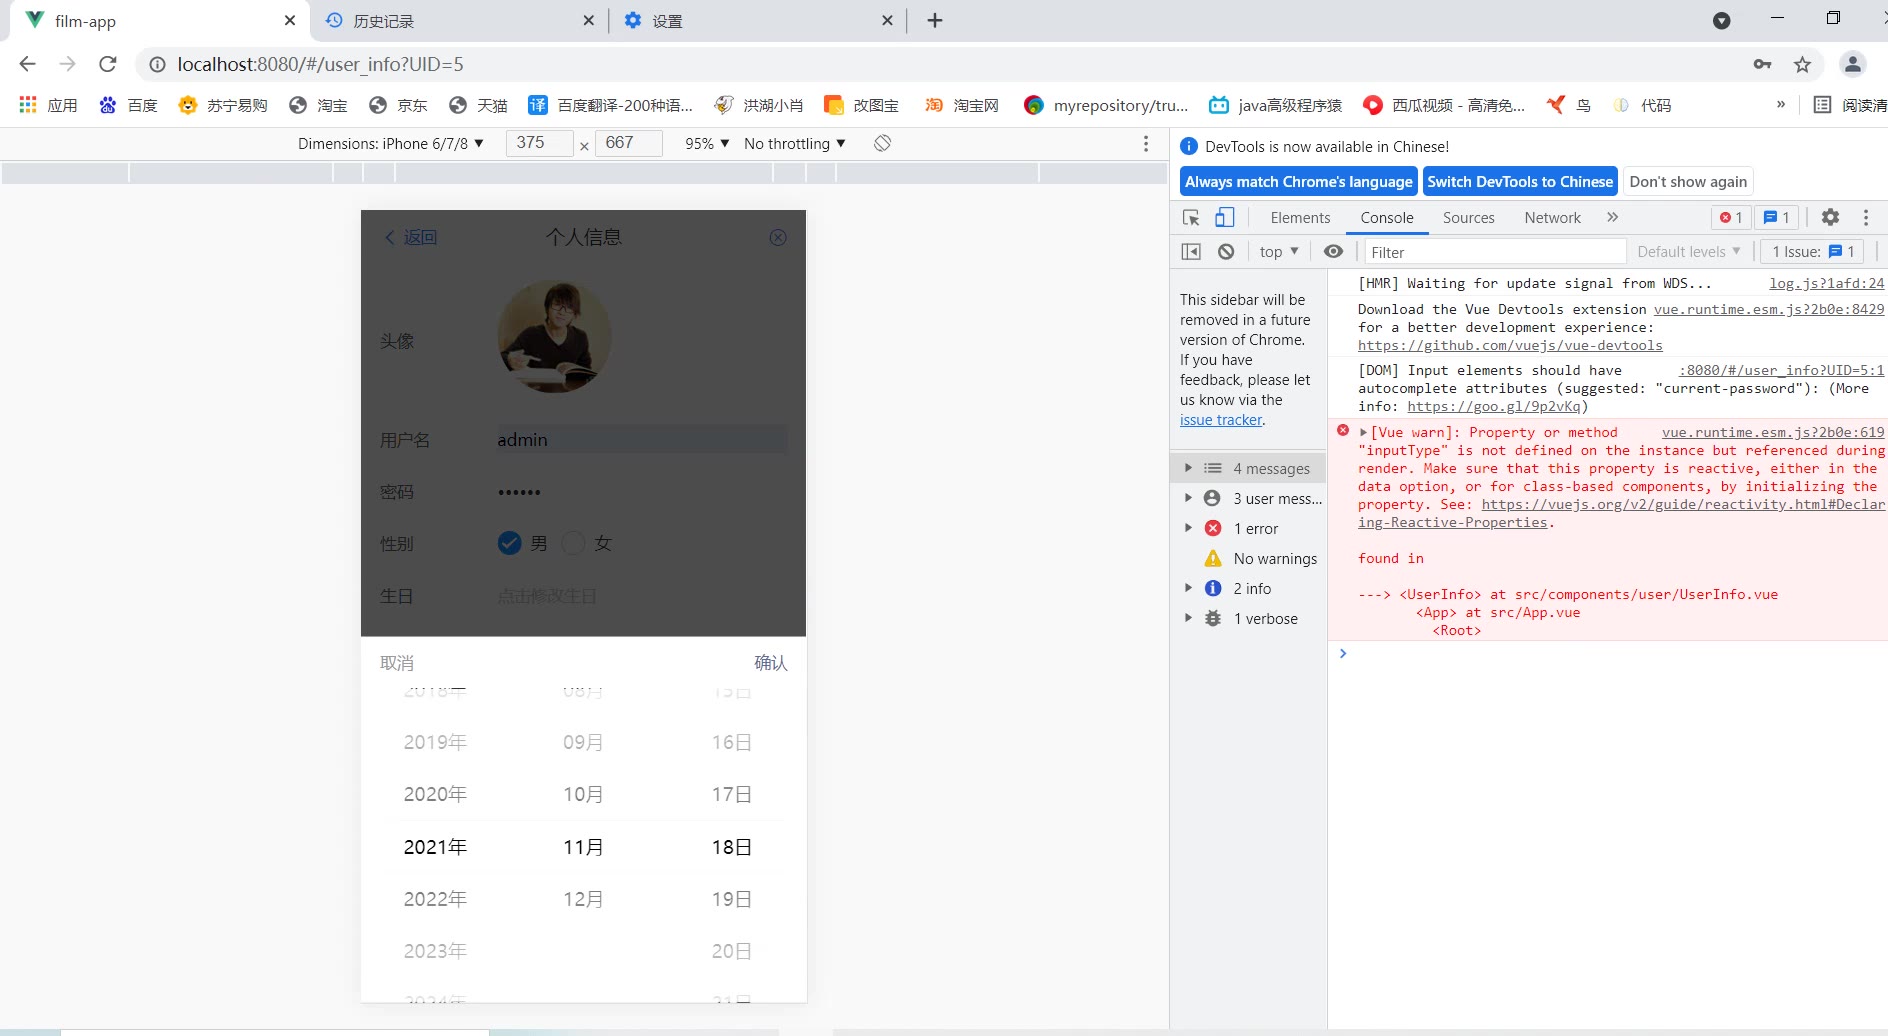Reload the page with the refresh icon
1888x1036 pixels.
click(x=108, y=64)
